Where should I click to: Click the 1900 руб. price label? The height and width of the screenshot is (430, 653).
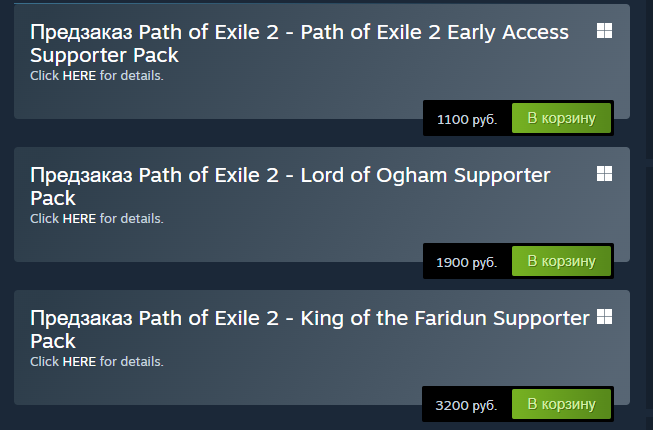[x=467, y=263]
